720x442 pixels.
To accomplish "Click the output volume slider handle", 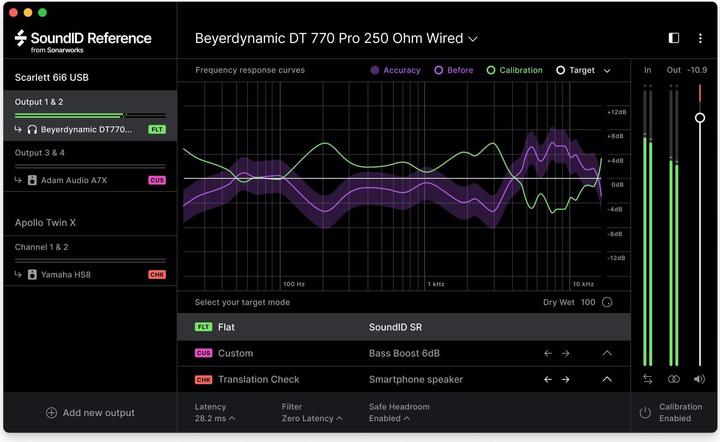I will click(700, 118).
